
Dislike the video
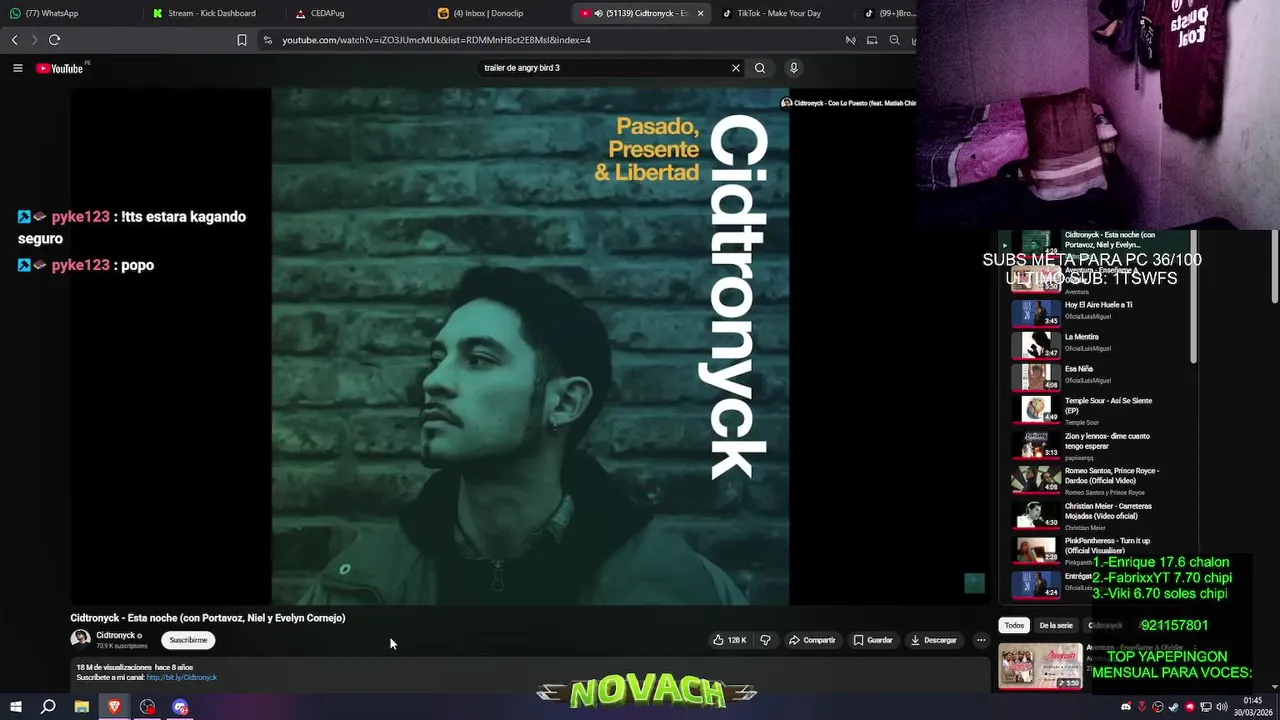766,640
